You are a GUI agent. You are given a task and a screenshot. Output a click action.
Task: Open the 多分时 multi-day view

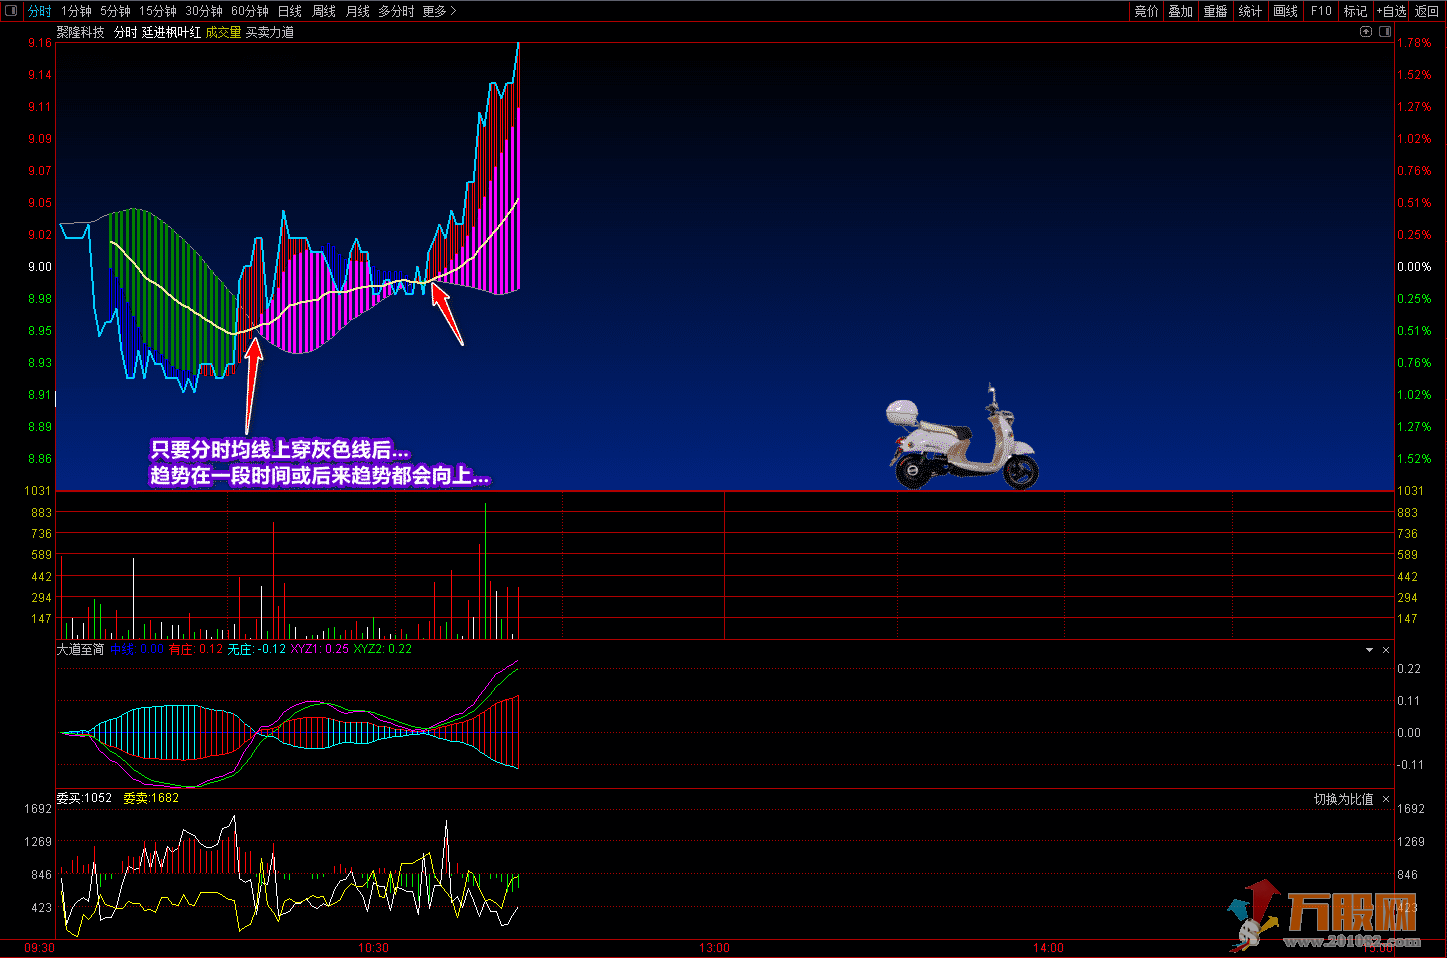pyautogui.click(x=396, y=11)
